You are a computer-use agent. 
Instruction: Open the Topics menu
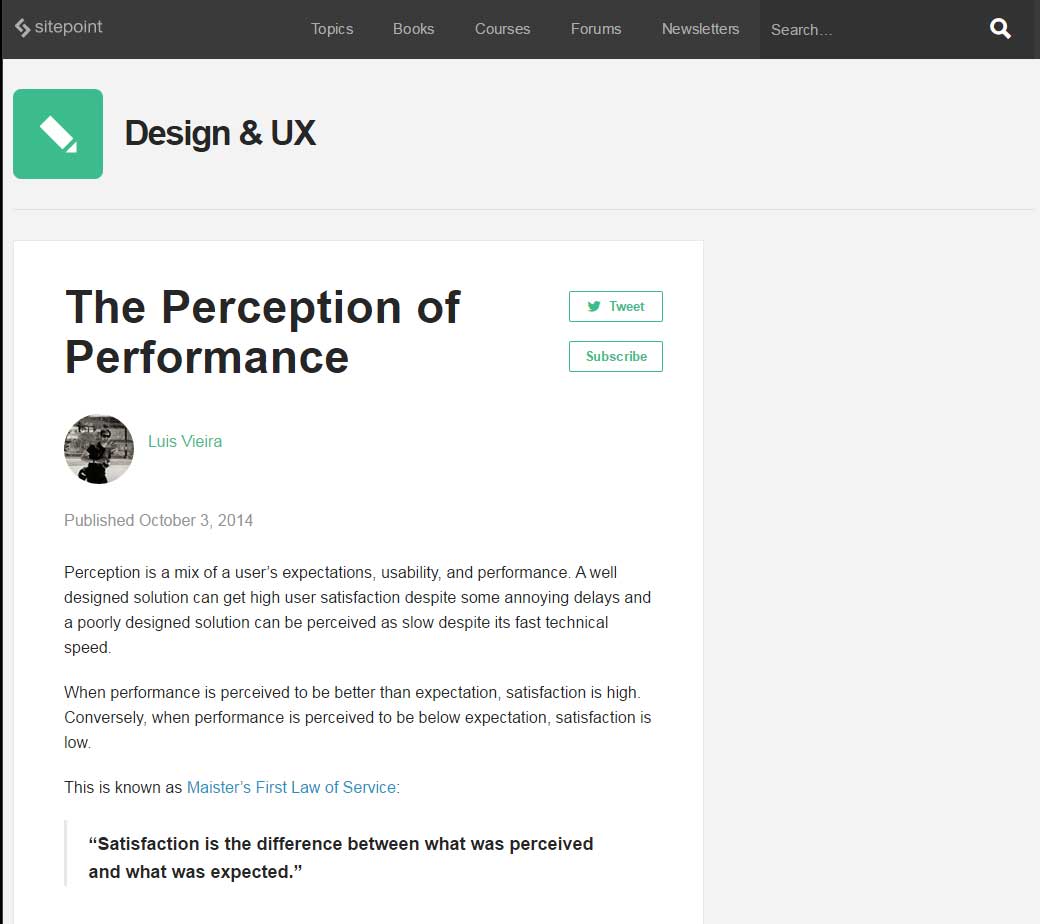click(x=332, y=29)
